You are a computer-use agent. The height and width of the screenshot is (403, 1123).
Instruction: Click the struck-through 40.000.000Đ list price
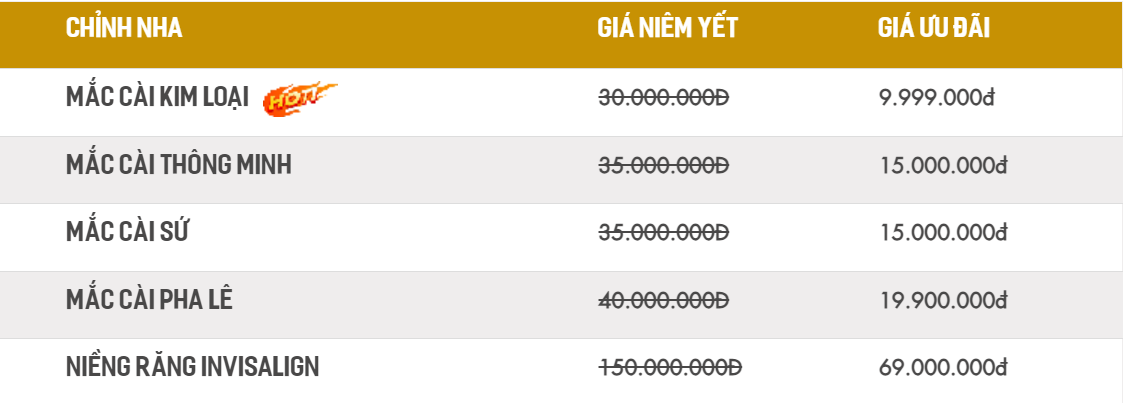tap(664, 300)
